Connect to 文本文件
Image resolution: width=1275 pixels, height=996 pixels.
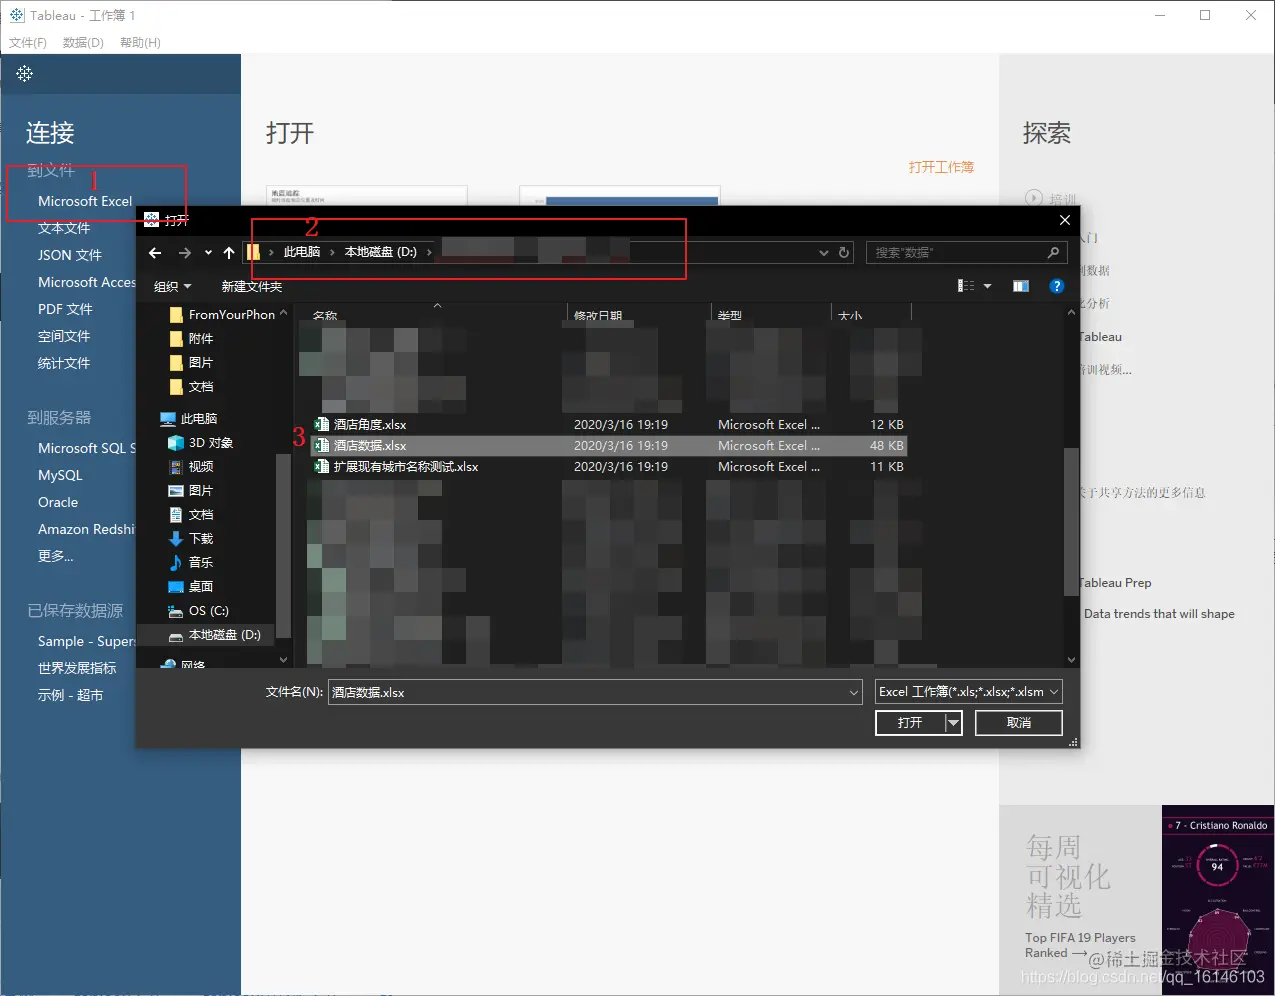tap(64, 228)
